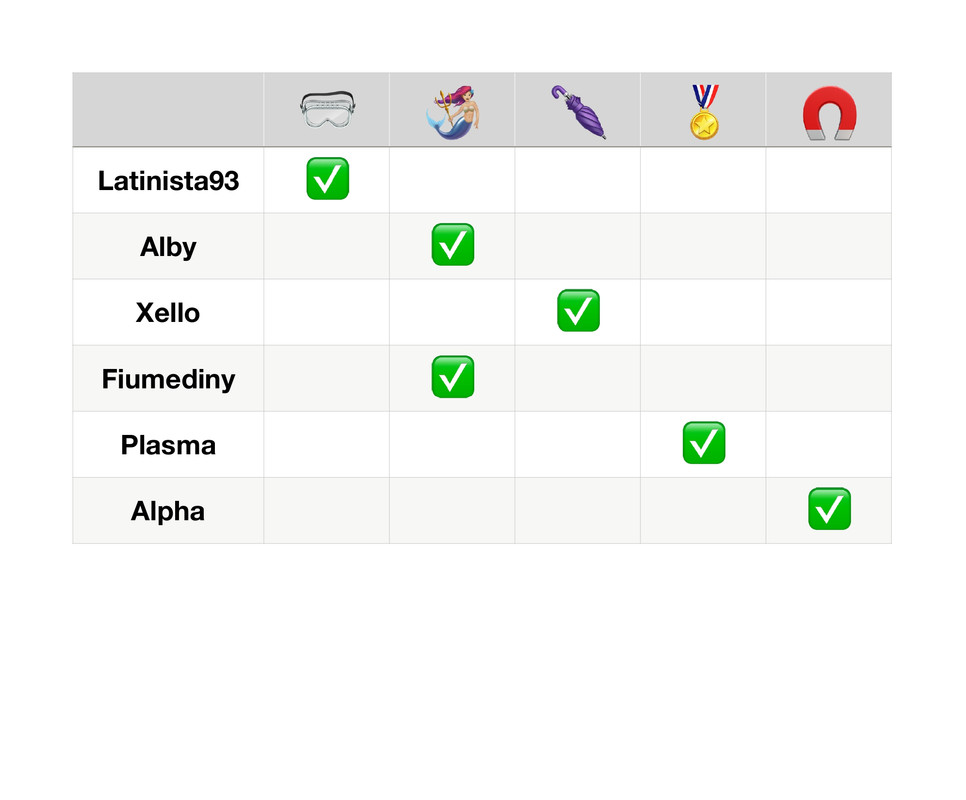
Task: Click the gold sports medal icon
Action: [704, 110]
